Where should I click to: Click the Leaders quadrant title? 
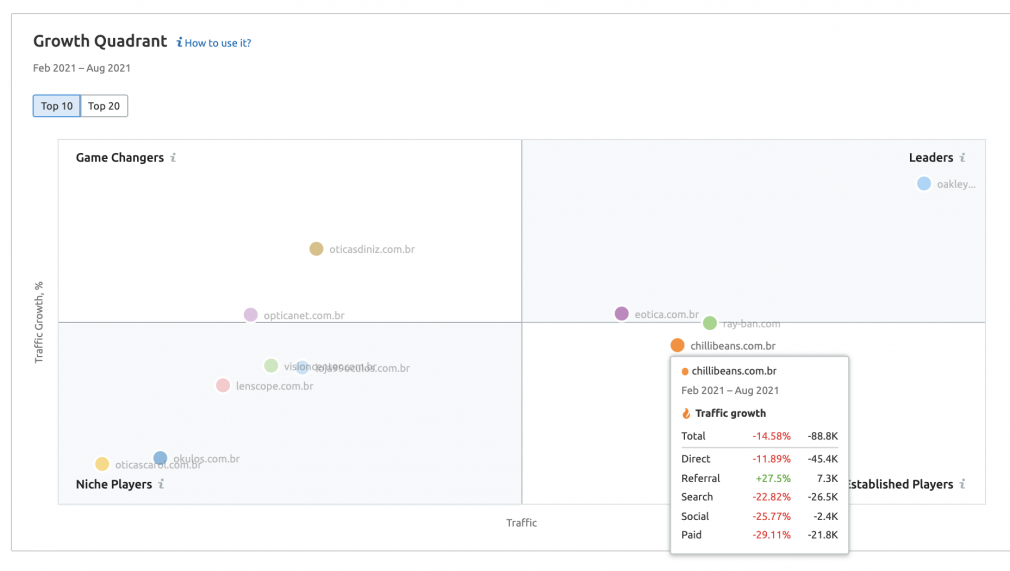[x=931, y=158]
